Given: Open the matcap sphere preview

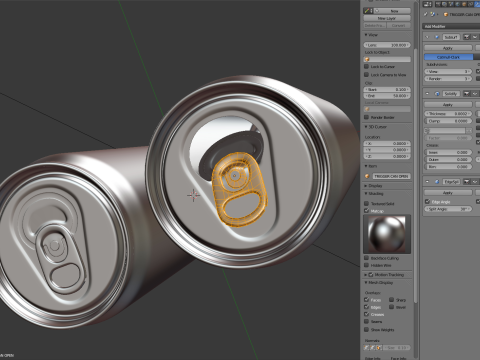Looking at the screenshot, I should [387, 234].
